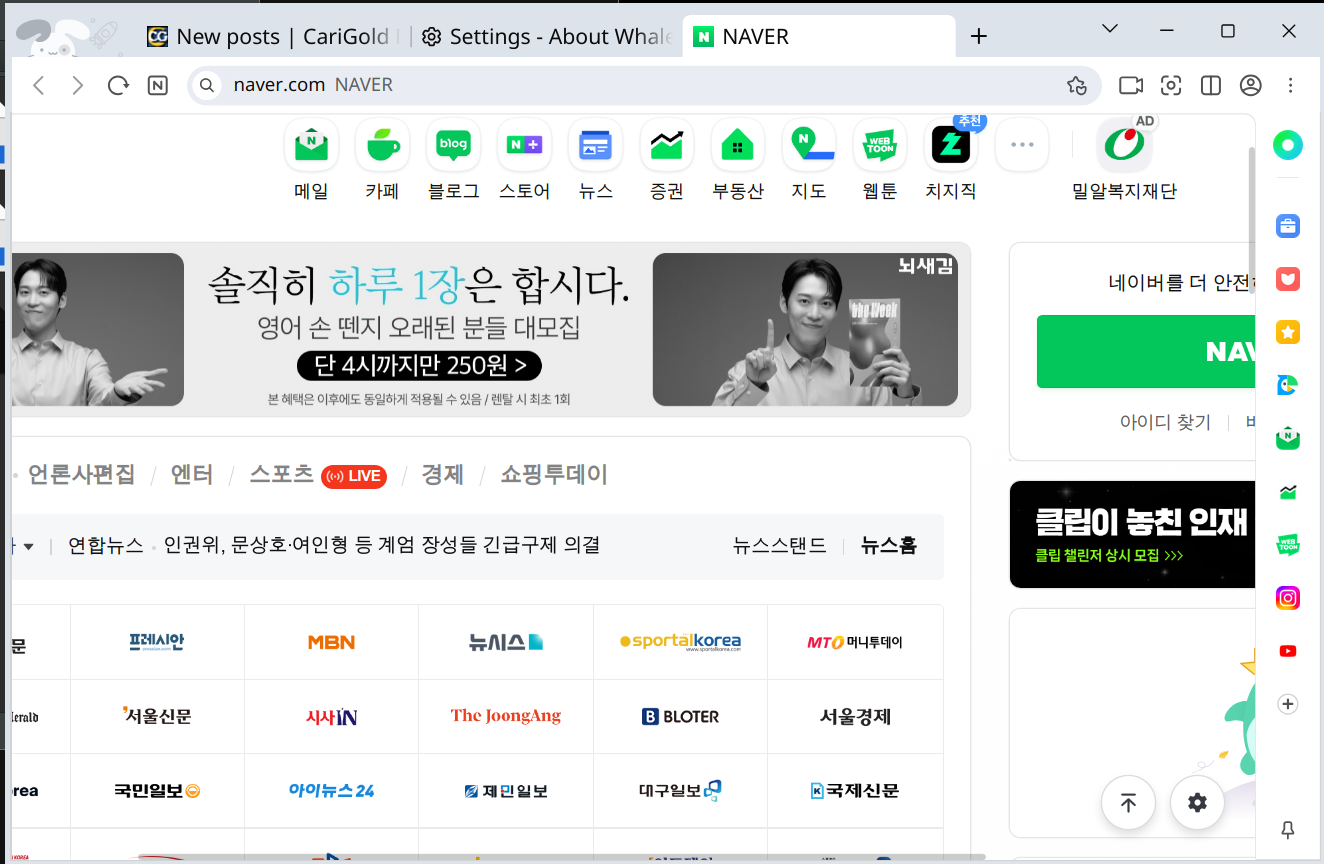Open the 밀알복지재단 ad icon
This screenshot has height=864, width=1324.
(x=1124, y=146)
